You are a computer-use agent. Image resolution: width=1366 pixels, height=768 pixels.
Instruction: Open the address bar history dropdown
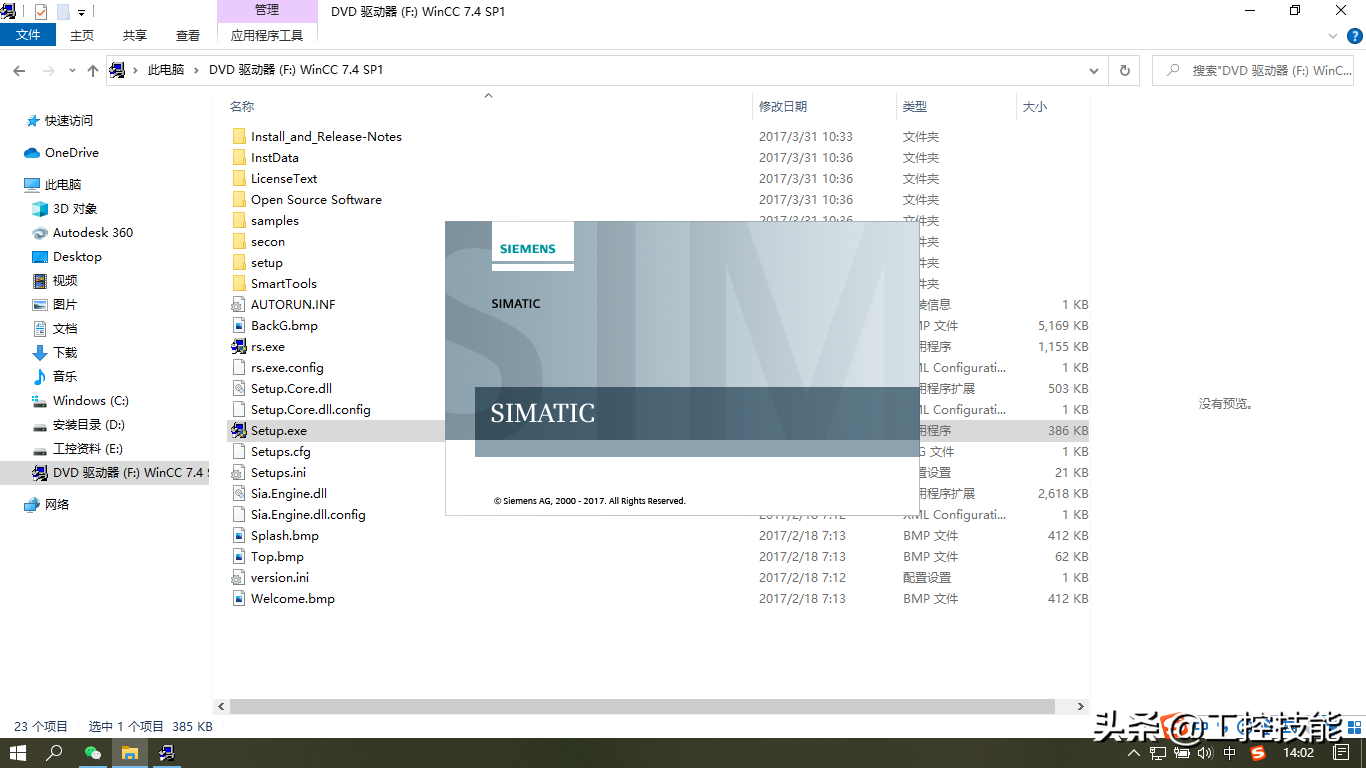1094,71
